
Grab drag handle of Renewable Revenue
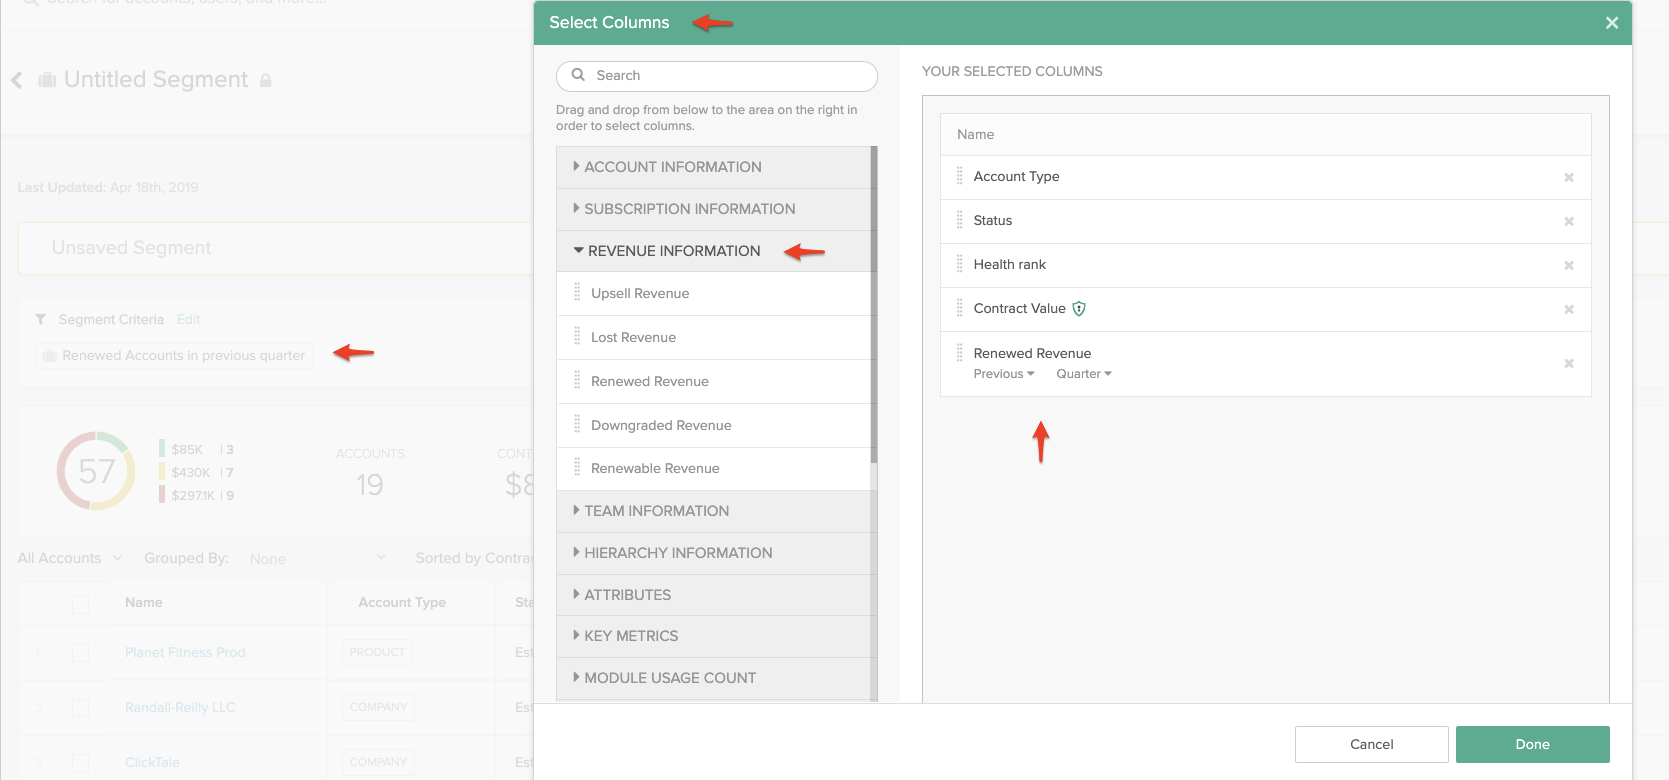tap(577, 468)
